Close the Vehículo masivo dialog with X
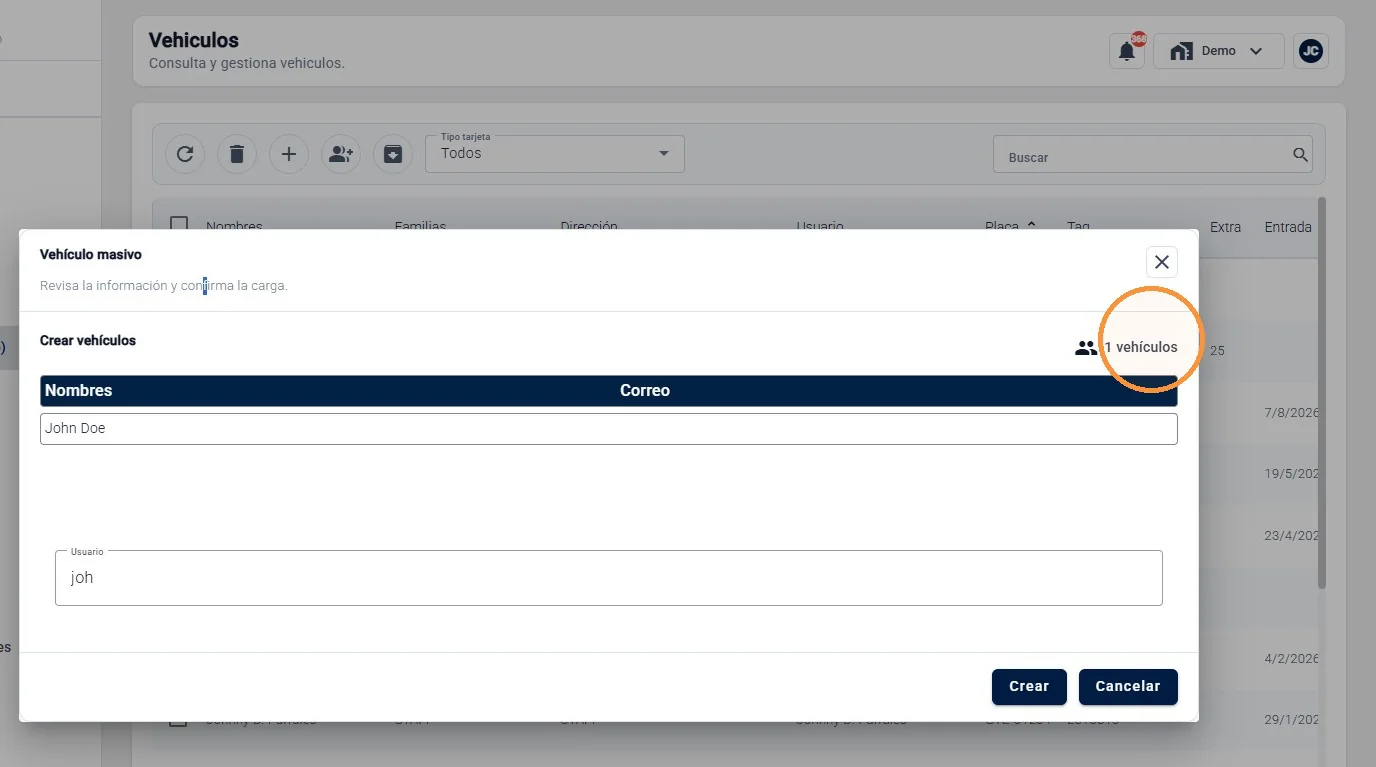This screenshot has height=767, width=1376. tap(1162, 262)
